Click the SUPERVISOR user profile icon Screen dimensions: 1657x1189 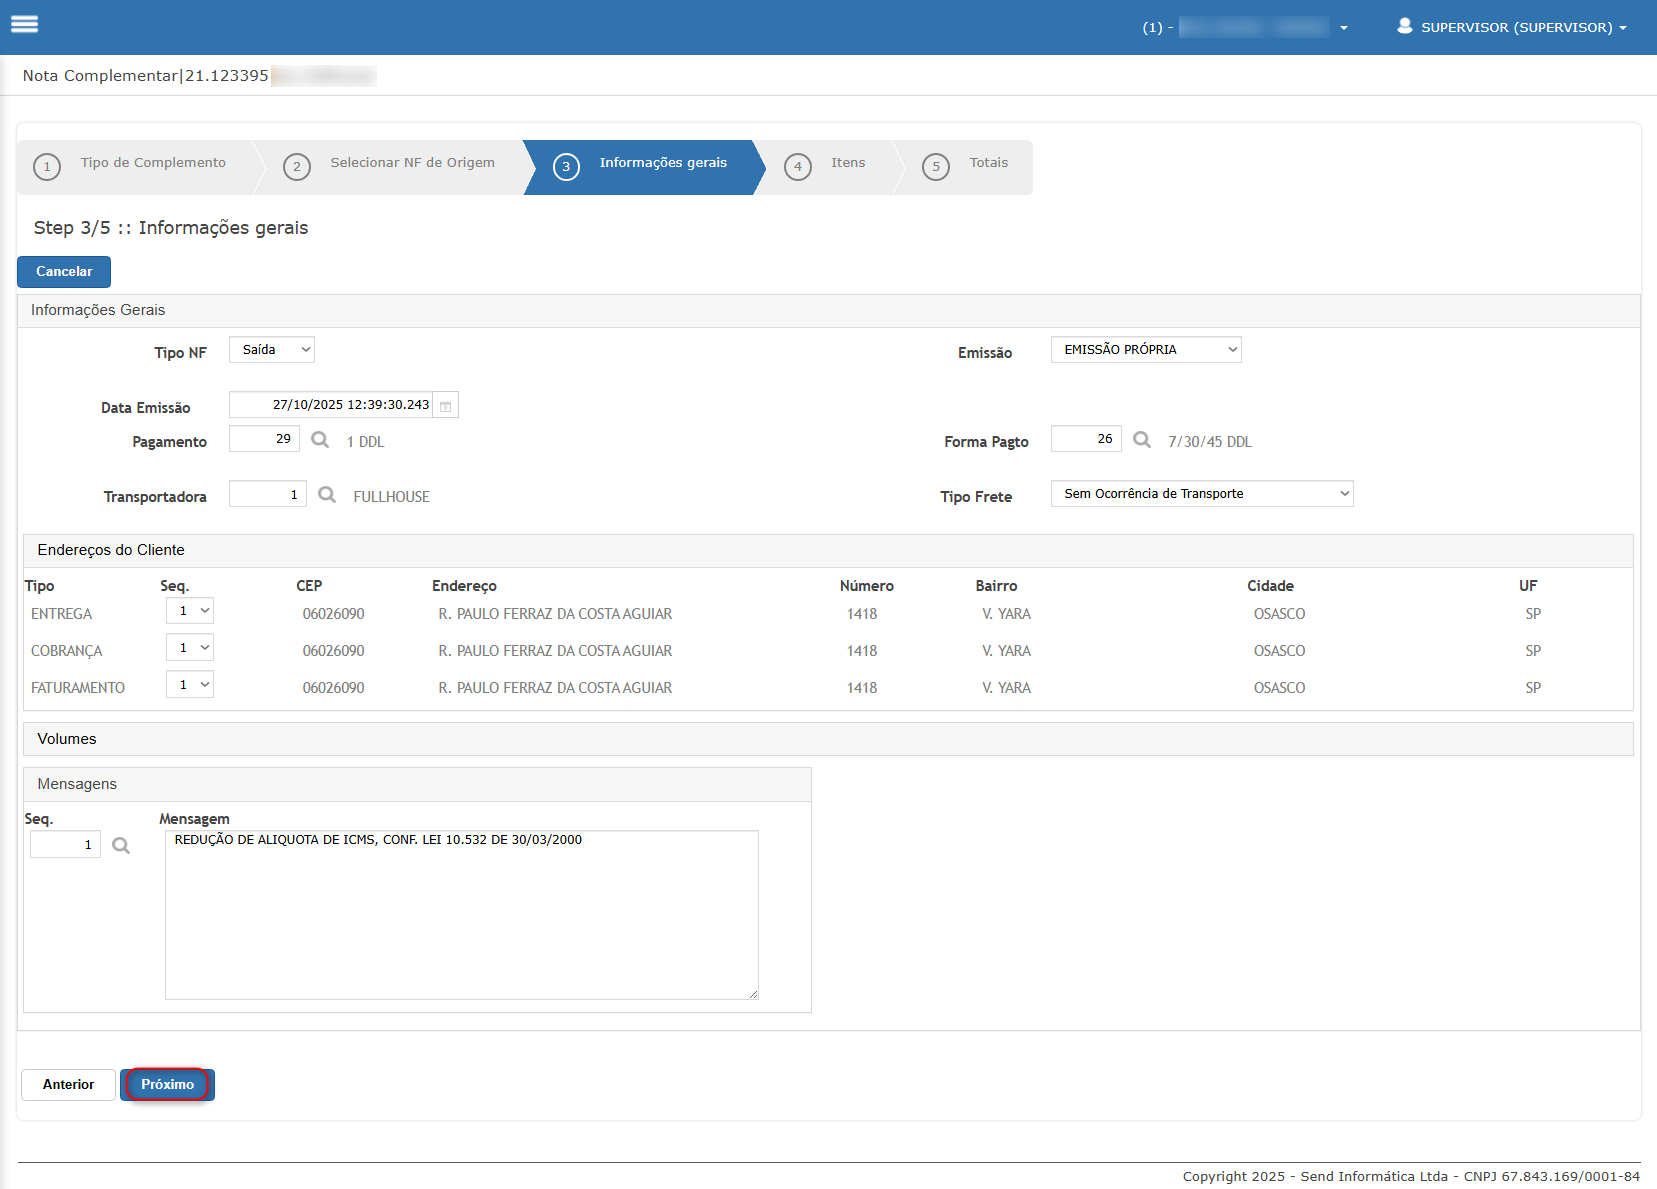[x=1404, y=26]
